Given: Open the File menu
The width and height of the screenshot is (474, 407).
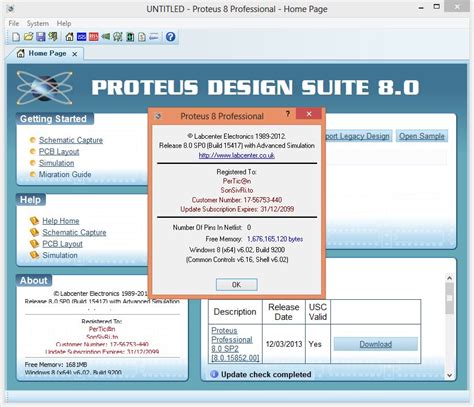Looking at the screenshot, I should click(x=14, y=23).
